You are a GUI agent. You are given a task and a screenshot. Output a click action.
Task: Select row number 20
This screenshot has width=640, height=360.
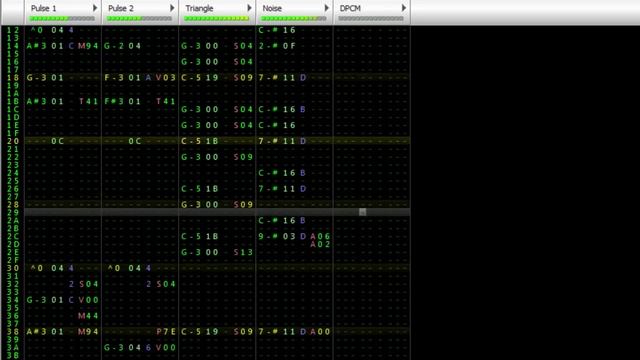click(13, 141)
